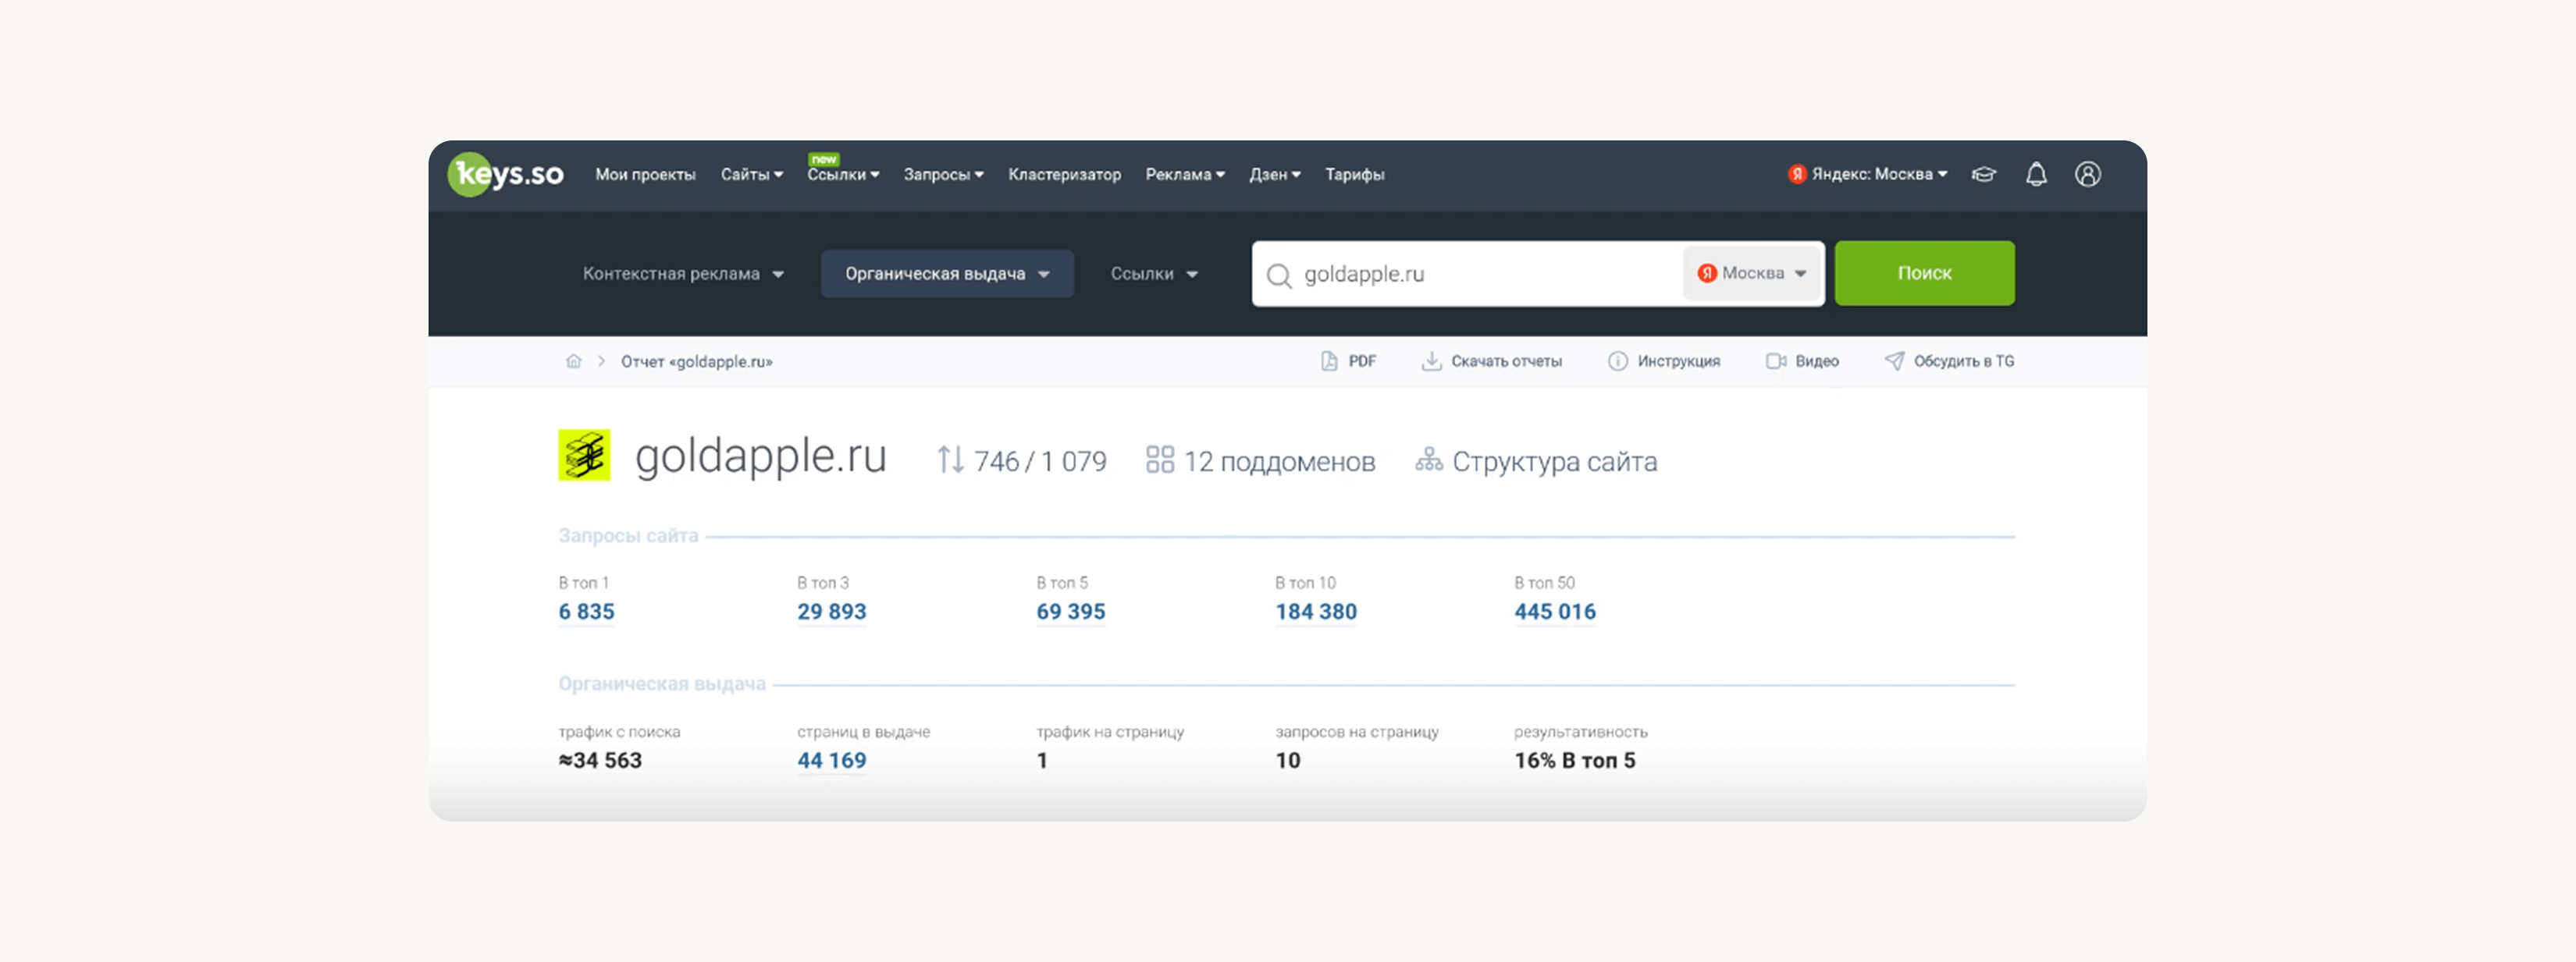
Task: Click the В топ 5 value 69 395
Action: (1071, 612)
